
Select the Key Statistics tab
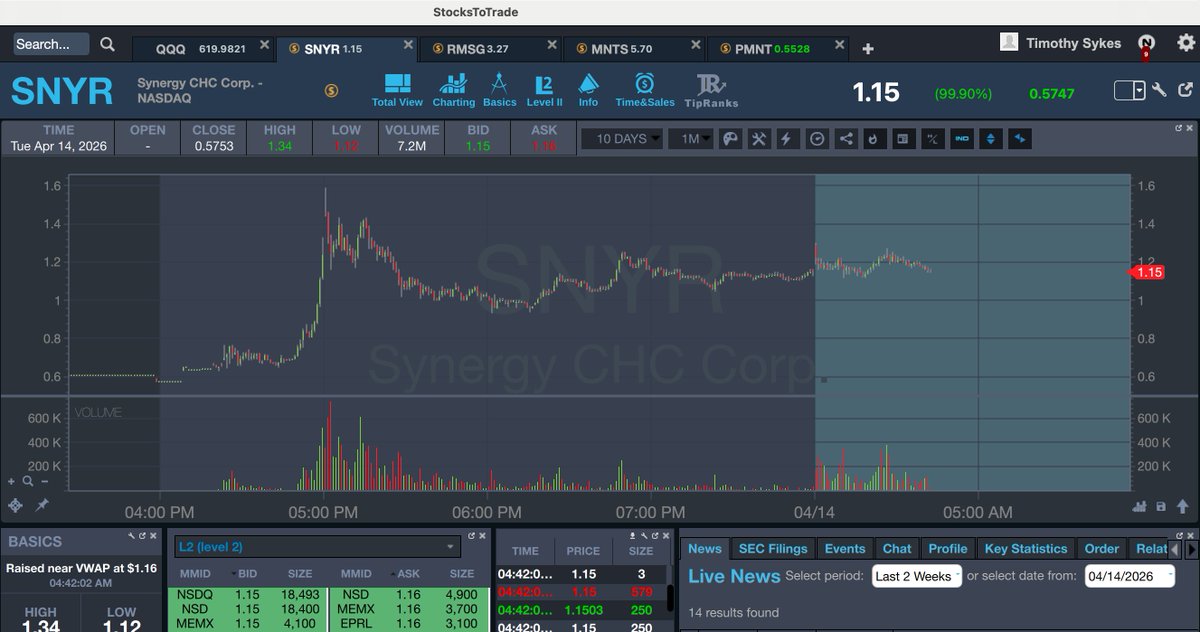(x=1026, y=548)
